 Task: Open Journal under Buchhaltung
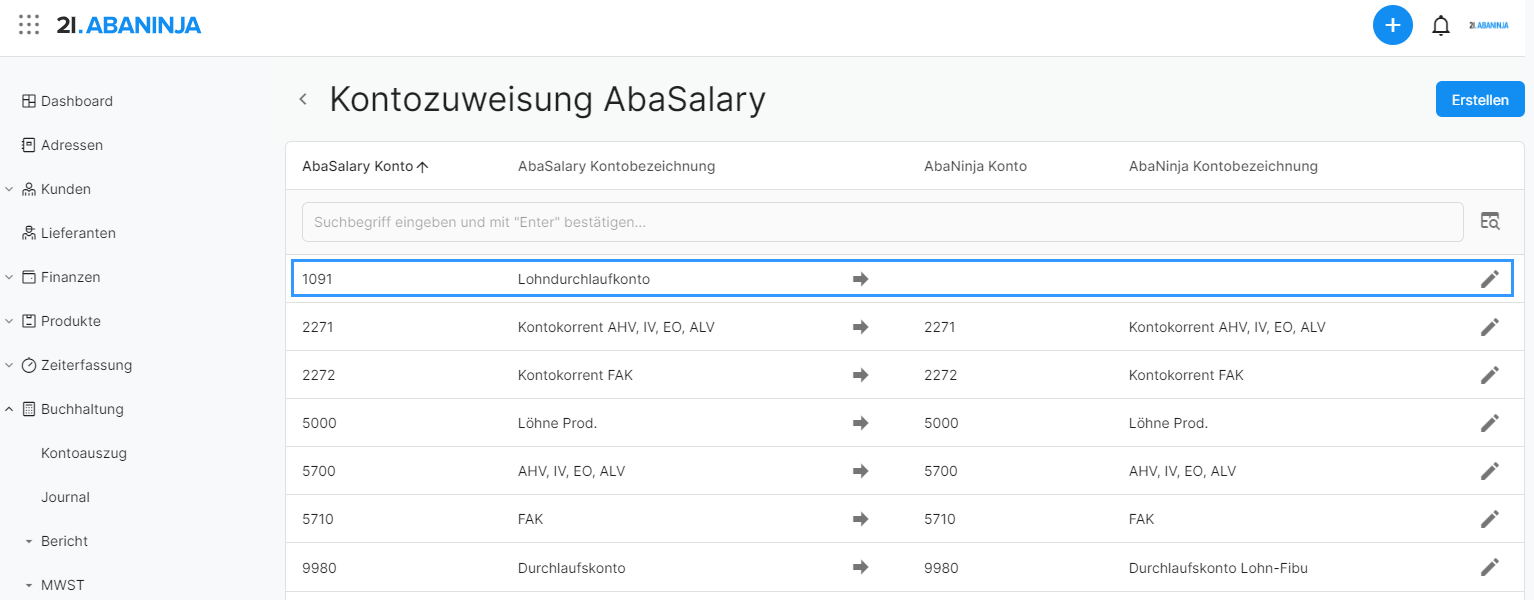pyautogui.click(x=65, y=497)
